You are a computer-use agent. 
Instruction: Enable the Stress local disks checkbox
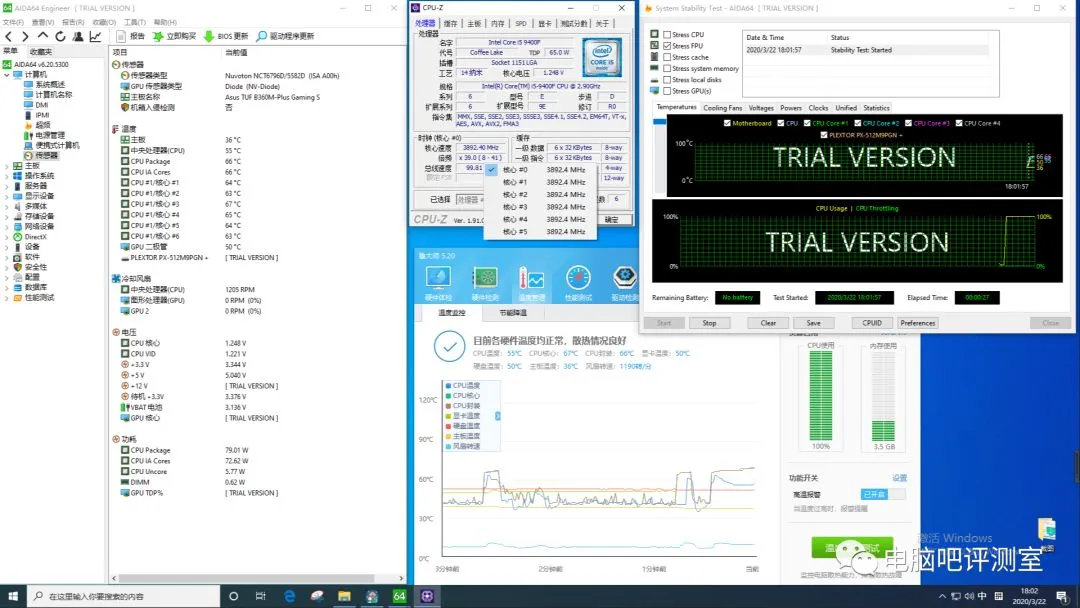(x=667, y=80)
